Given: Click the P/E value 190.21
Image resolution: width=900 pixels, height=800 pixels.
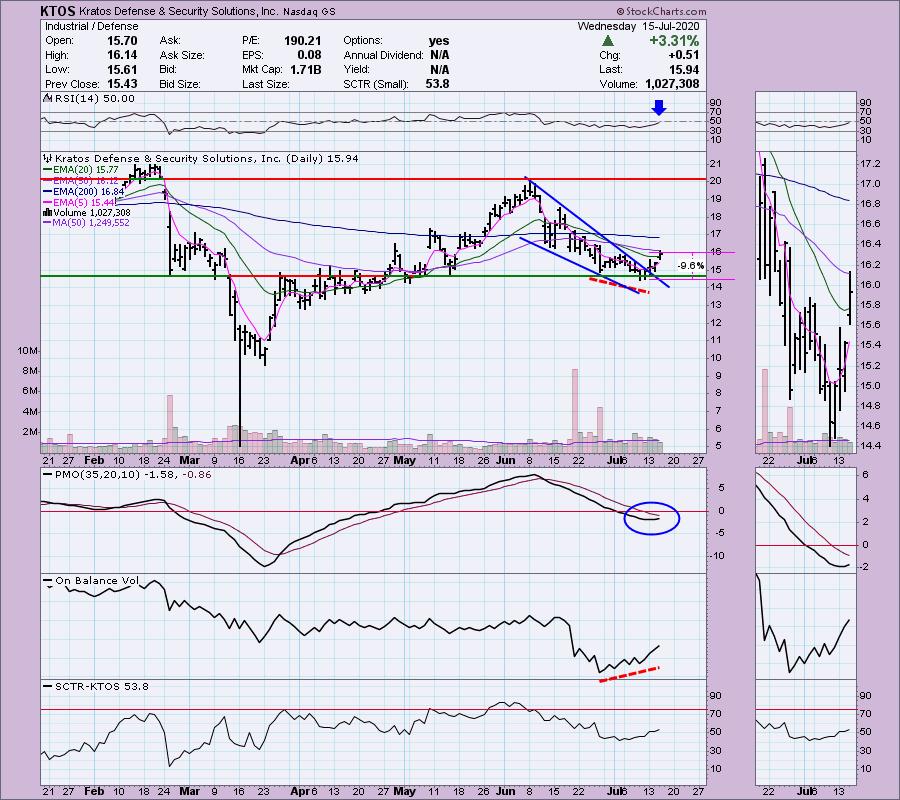Looking at the screenshot, I should click(x=302, y=41).
